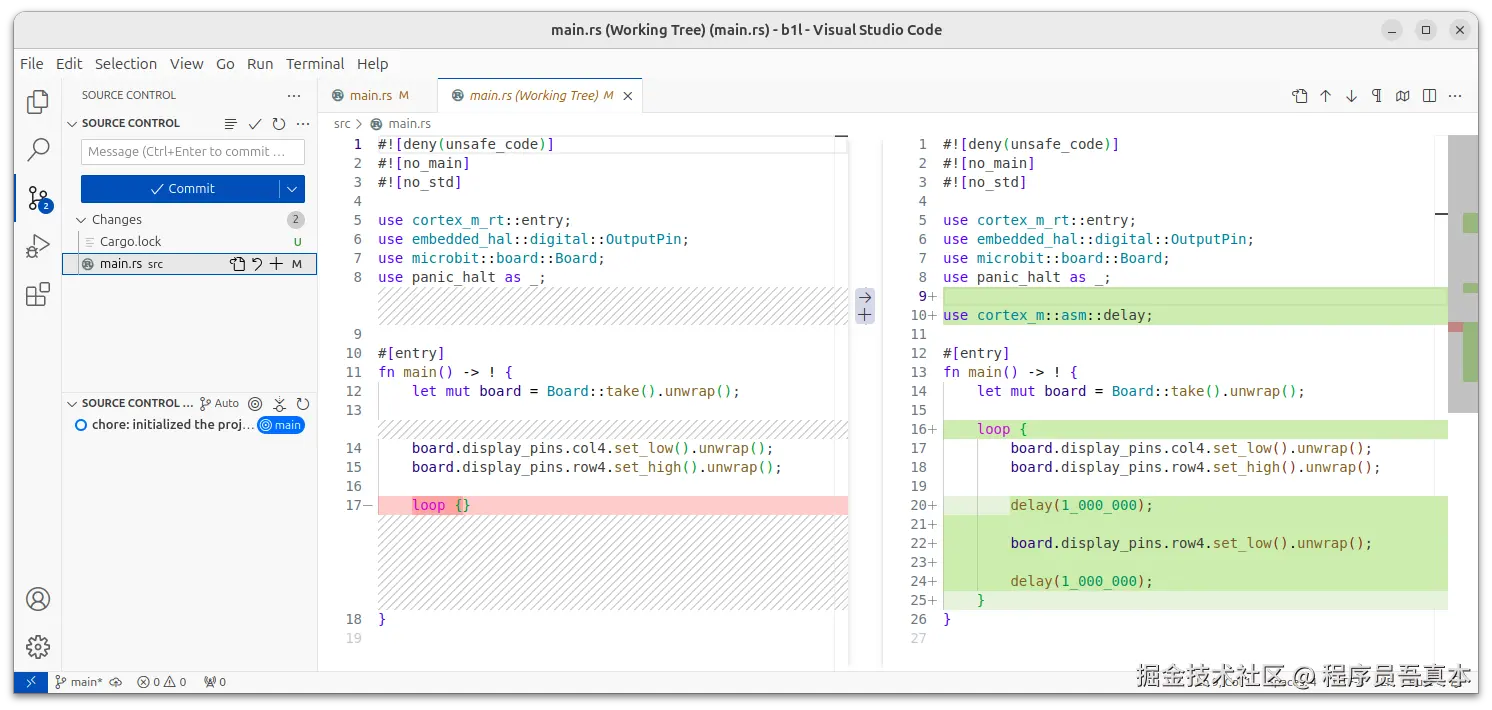Refresh the Source Control Graph

coord(303,404)
